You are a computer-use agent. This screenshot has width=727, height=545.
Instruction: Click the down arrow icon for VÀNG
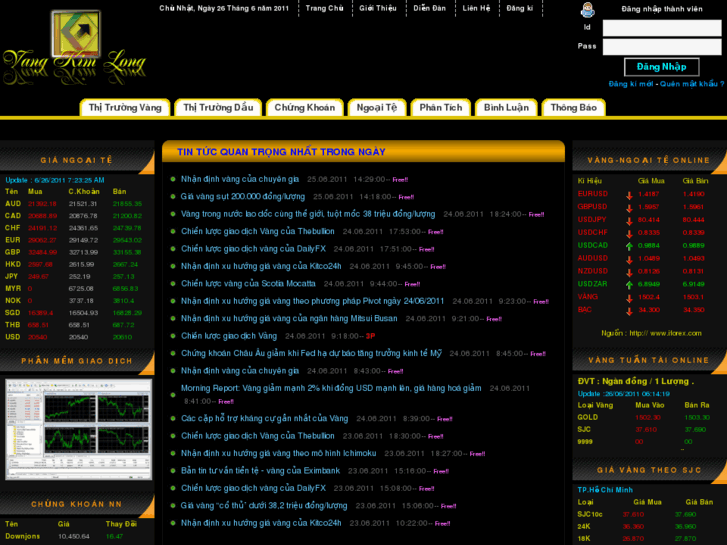point(629,298)
